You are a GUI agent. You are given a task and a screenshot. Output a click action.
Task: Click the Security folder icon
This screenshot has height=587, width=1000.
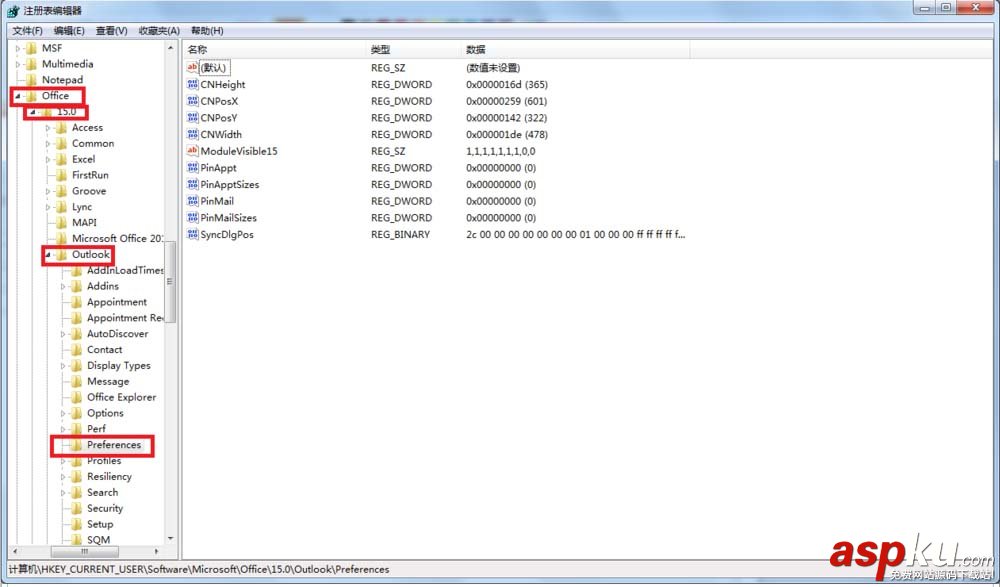point(79,508)
